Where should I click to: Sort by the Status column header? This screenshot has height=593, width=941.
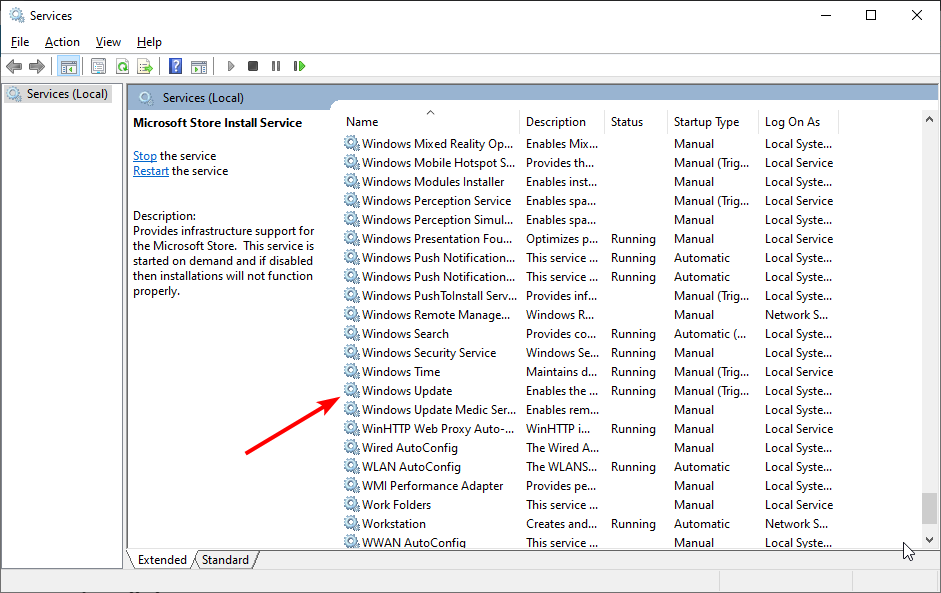click(x=636, y=122)
